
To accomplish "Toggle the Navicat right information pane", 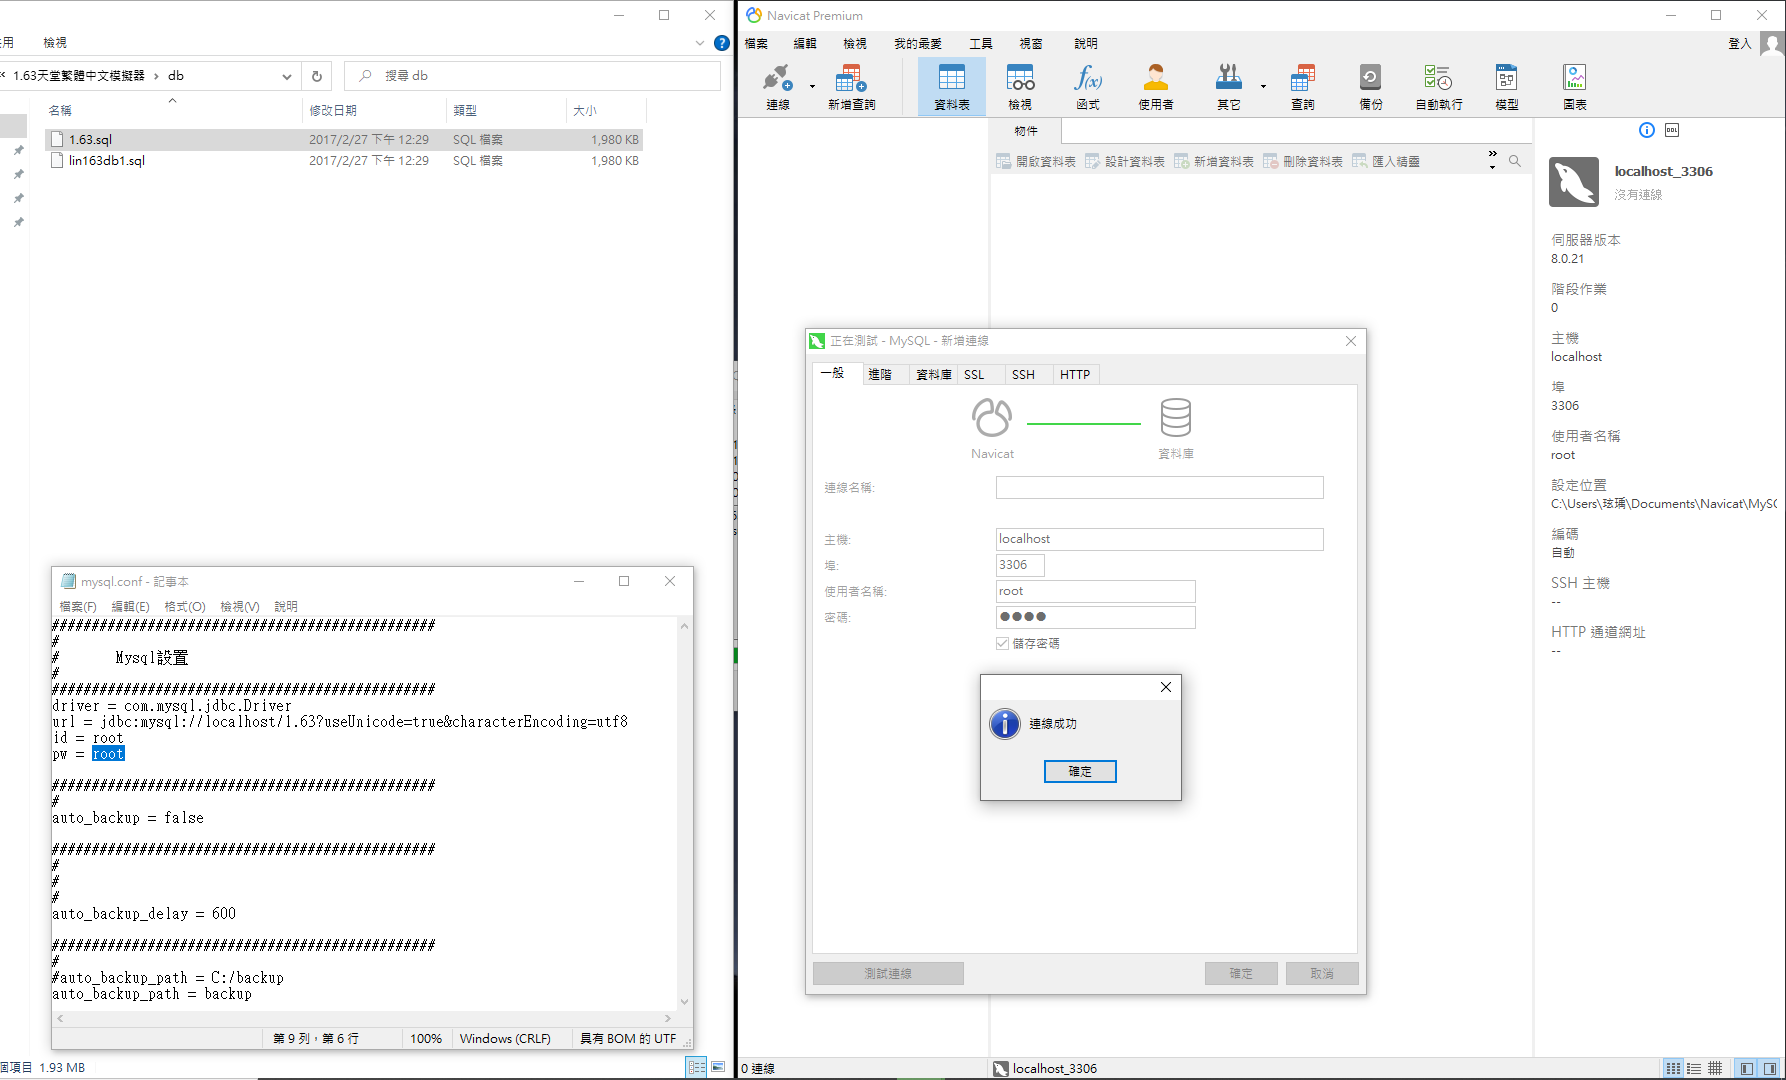I will [1769, 1068].
